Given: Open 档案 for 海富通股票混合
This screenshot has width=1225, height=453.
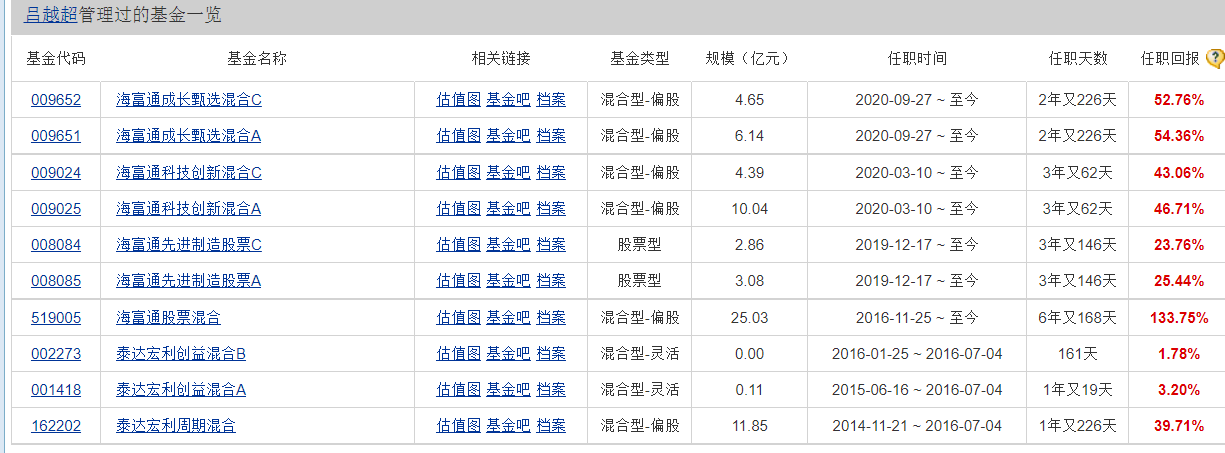Looking at the screenshot, I should (x=551, y=318).
